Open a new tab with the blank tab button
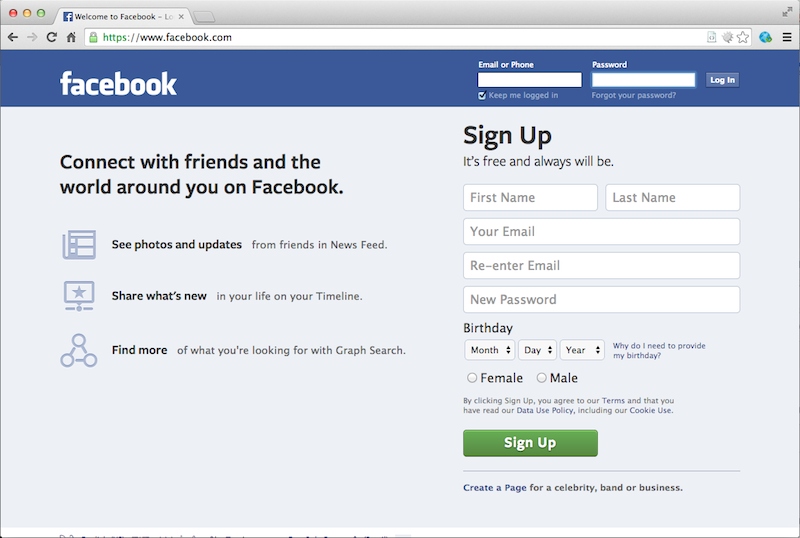Screen dimensions: 800x538 [x=205, y=17]
